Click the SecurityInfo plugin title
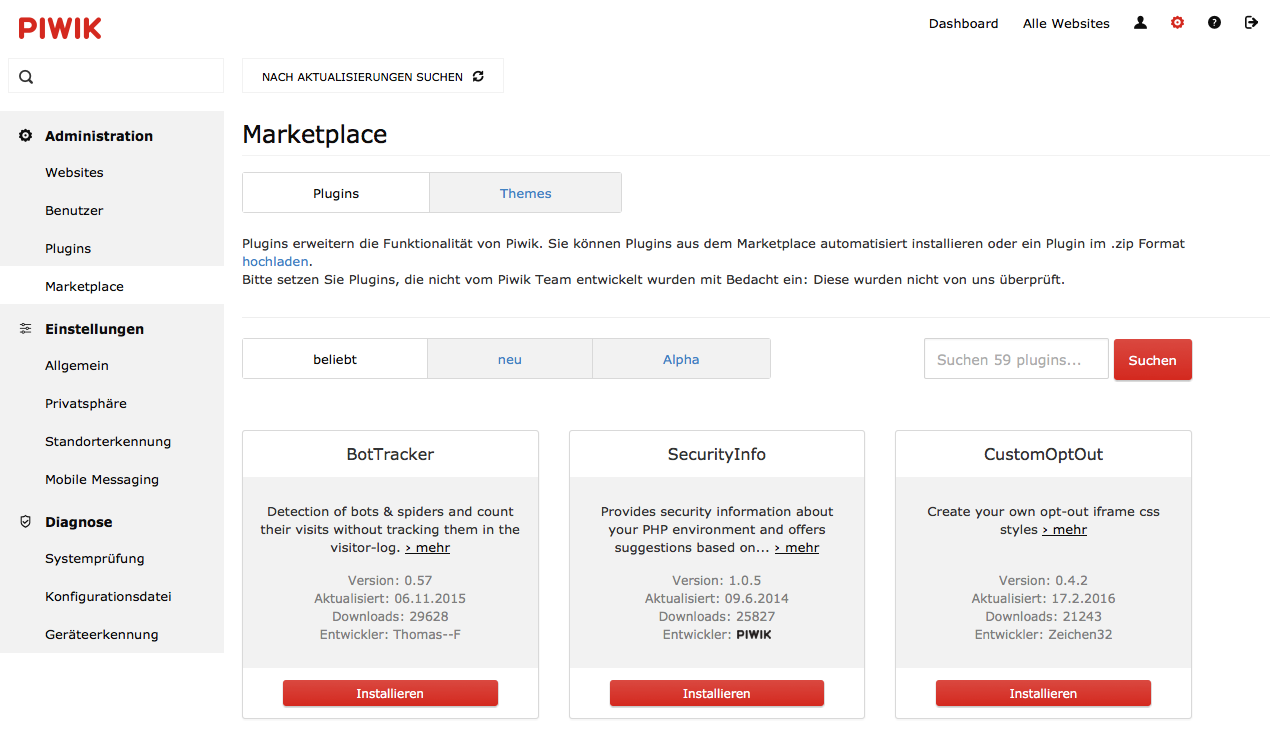 pyautogui.click(x=717, y=454)
